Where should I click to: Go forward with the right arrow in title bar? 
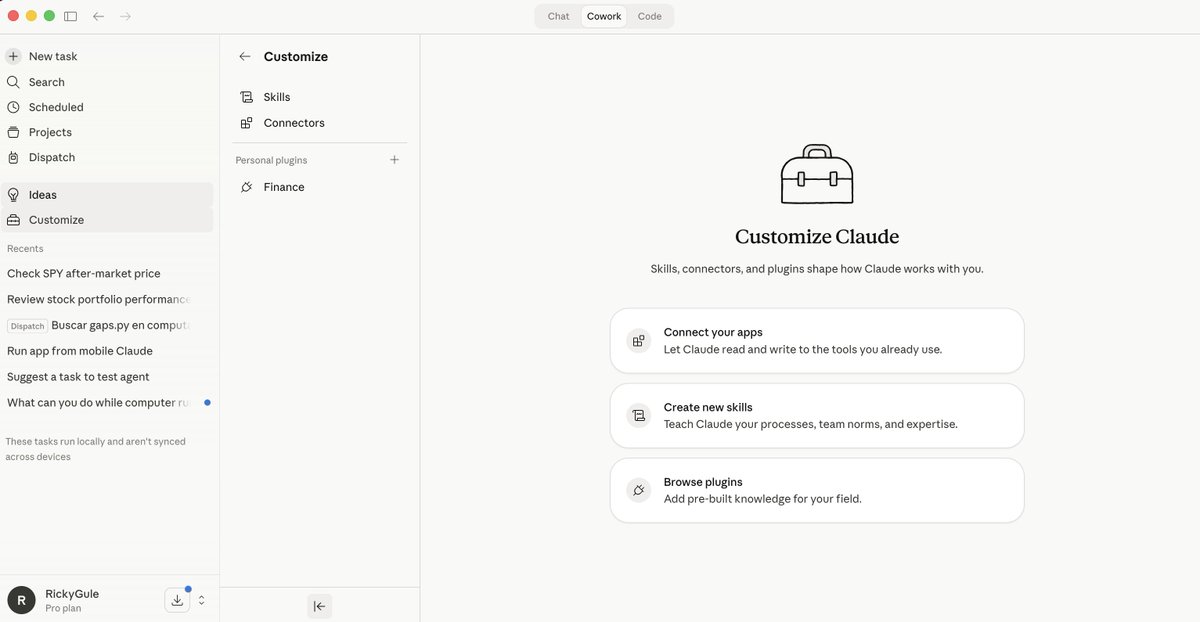coord(125,16)
